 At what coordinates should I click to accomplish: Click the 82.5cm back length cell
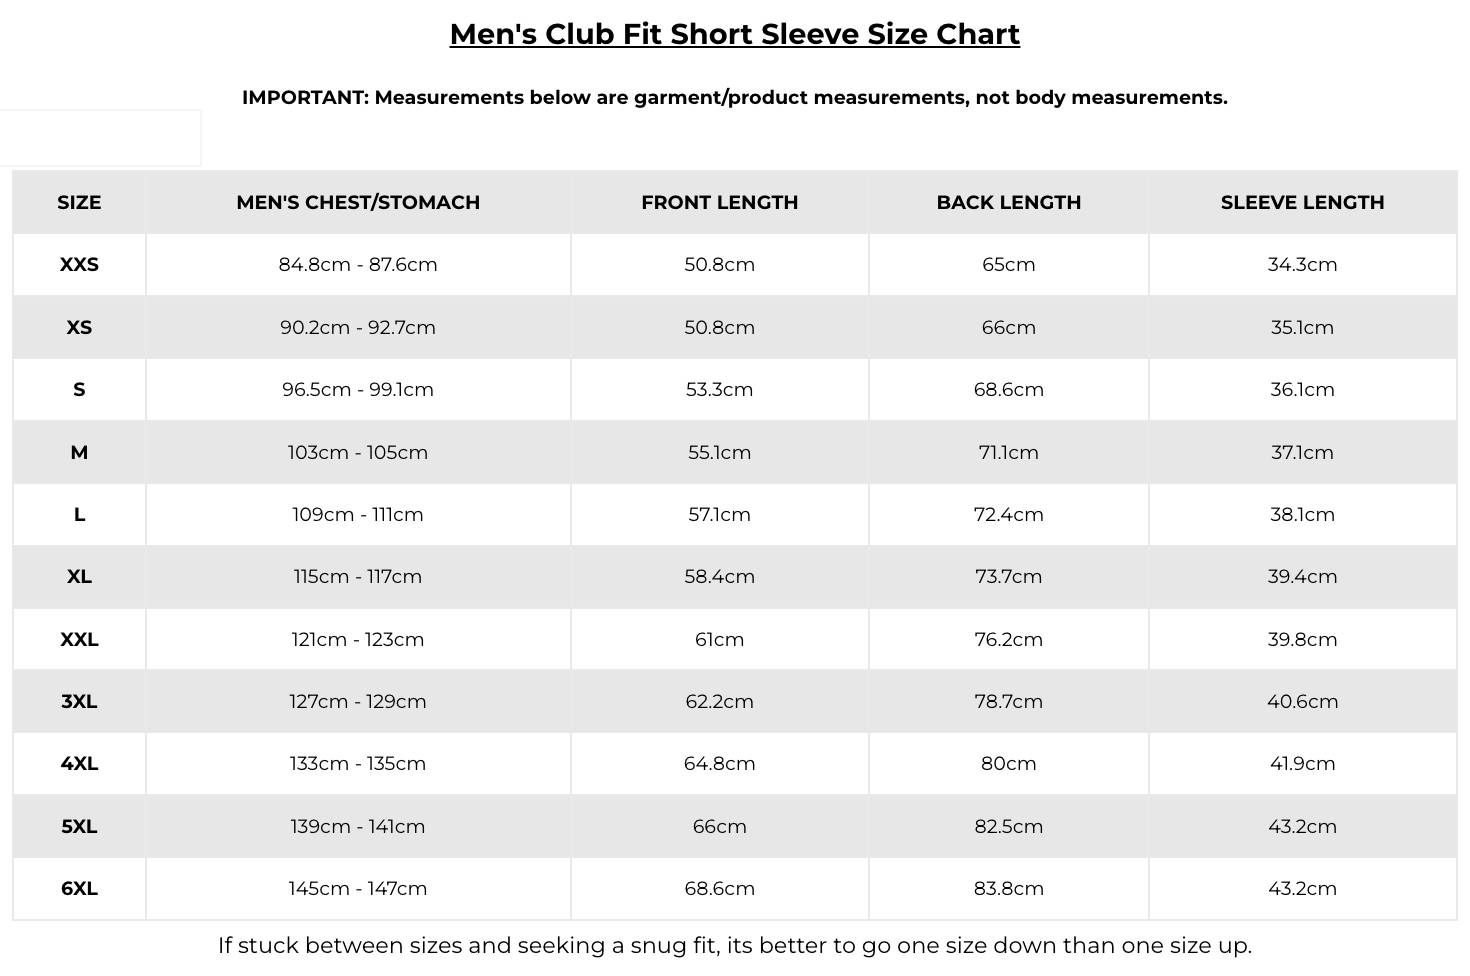pyautogui.click(x=1009, y=826)
